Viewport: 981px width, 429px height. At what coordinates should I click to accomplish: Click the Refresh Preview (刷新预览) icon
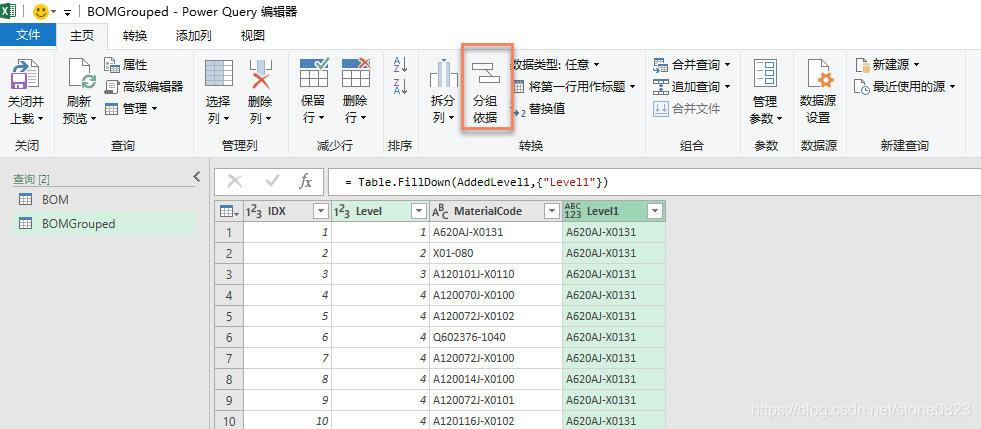click(x=81, y=74)
